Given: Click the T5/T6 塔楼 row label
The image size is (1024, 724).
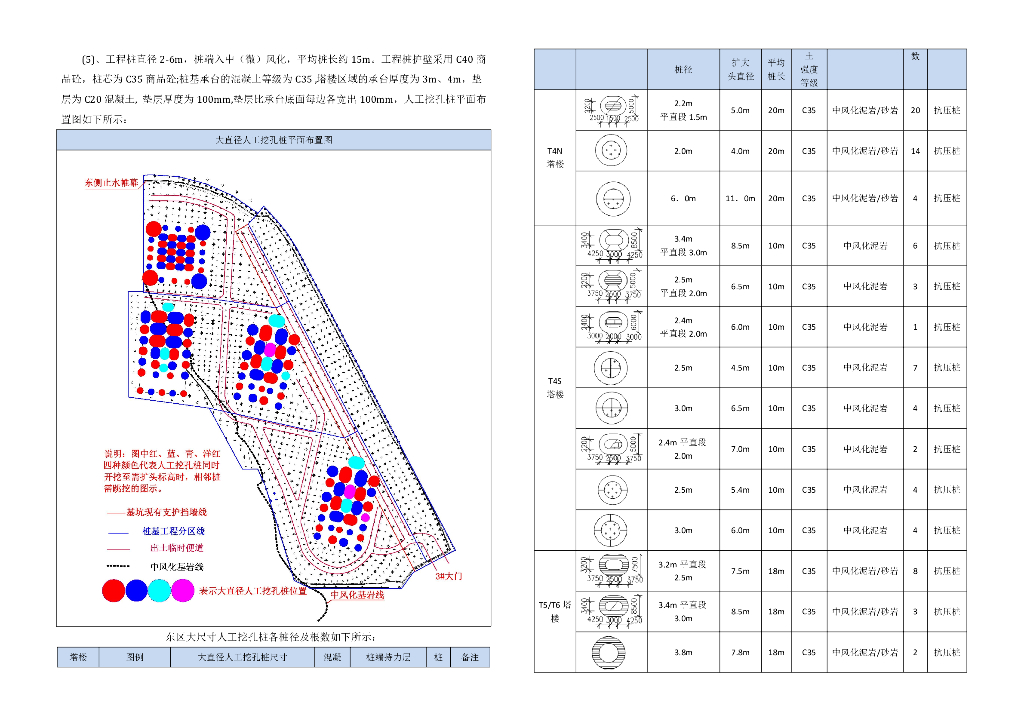Looking at the screenshot, I should tap(554, 612).
